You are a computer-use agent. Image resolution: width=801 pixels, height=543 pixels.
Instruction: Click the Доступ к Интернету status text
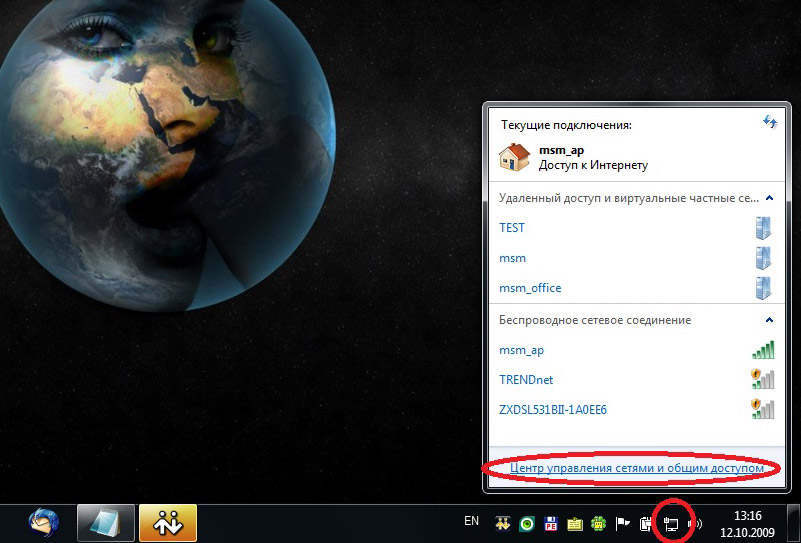point(593,166)
